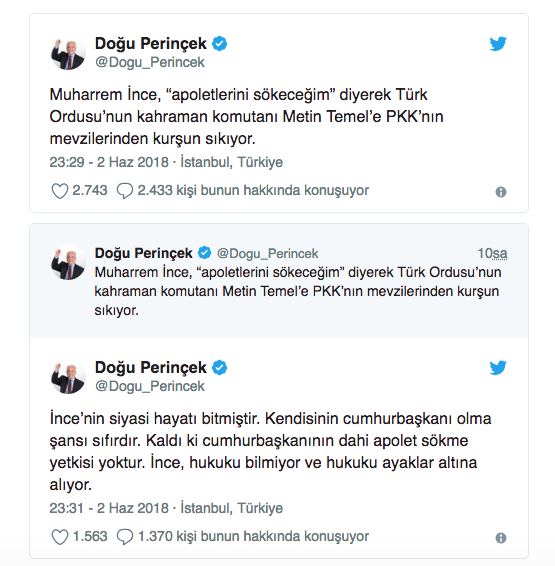Like the second tweet showing 1.563 likes

point(60,537)
